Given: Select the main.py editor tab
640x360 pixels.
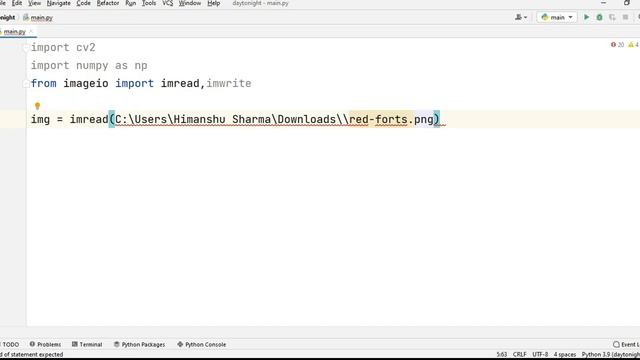Looking at the screenshot, I should pyautogui.click(x=15, y=31).
